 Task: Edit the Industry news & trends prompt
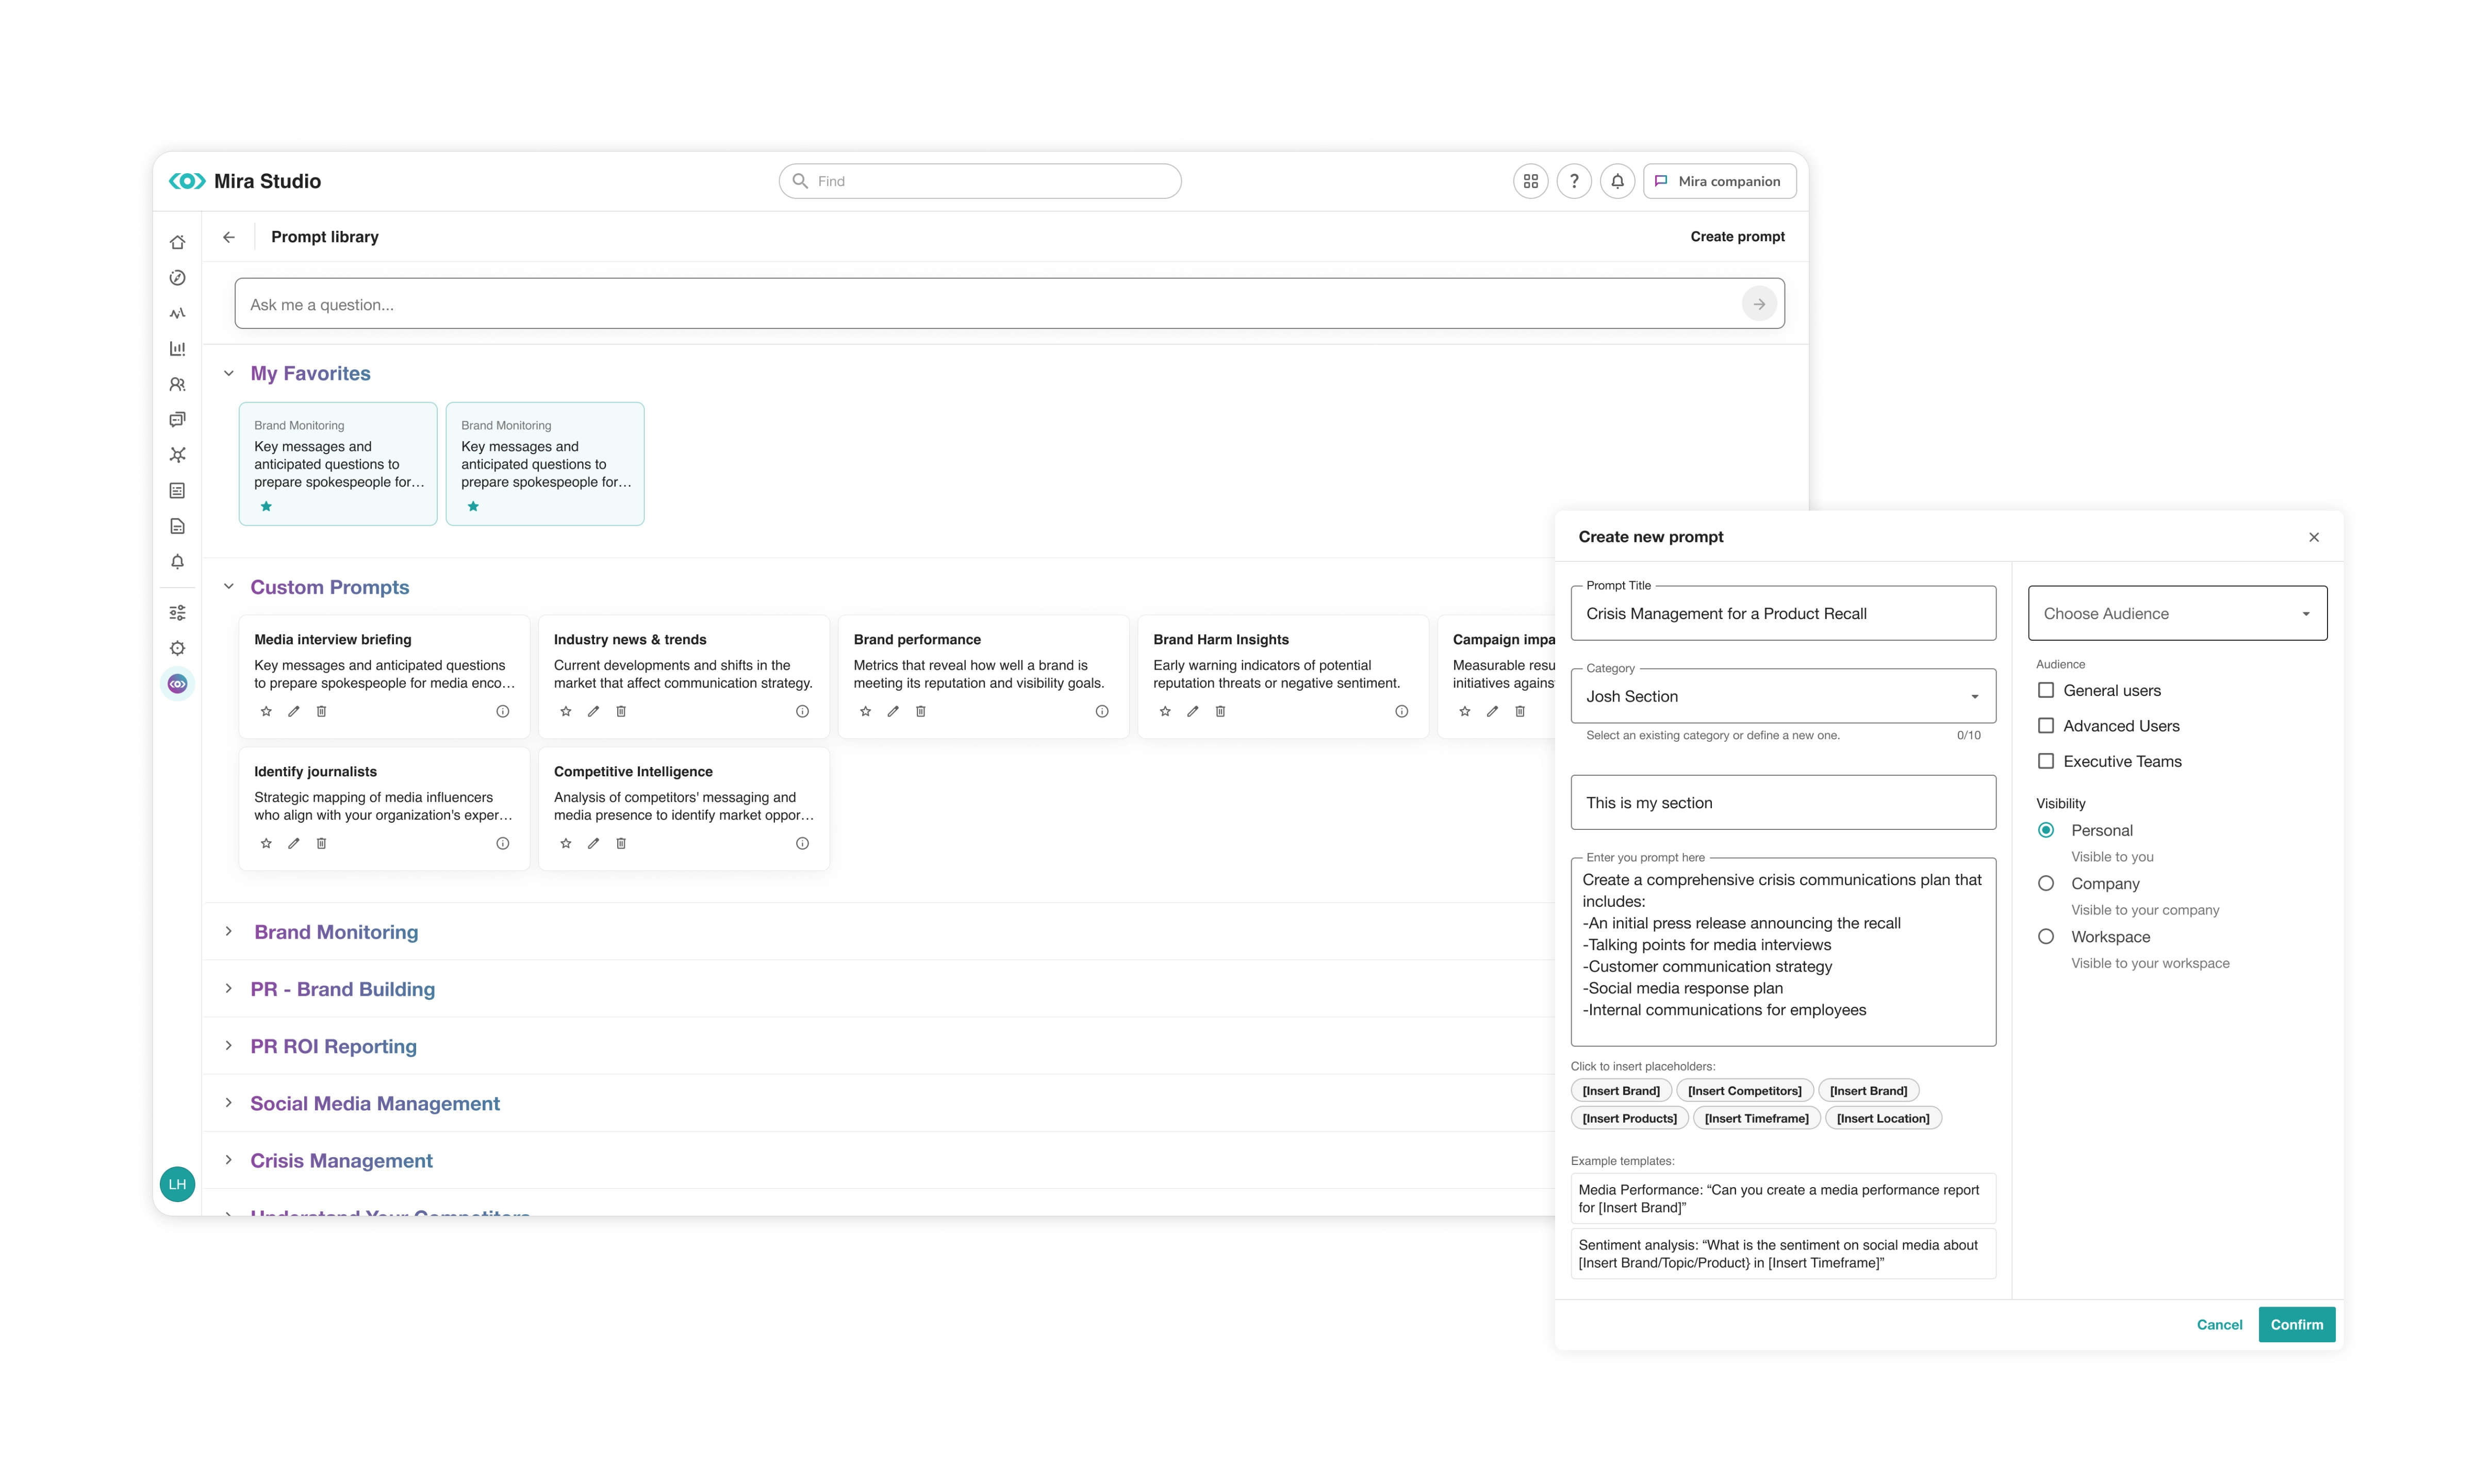click(593, 711)
